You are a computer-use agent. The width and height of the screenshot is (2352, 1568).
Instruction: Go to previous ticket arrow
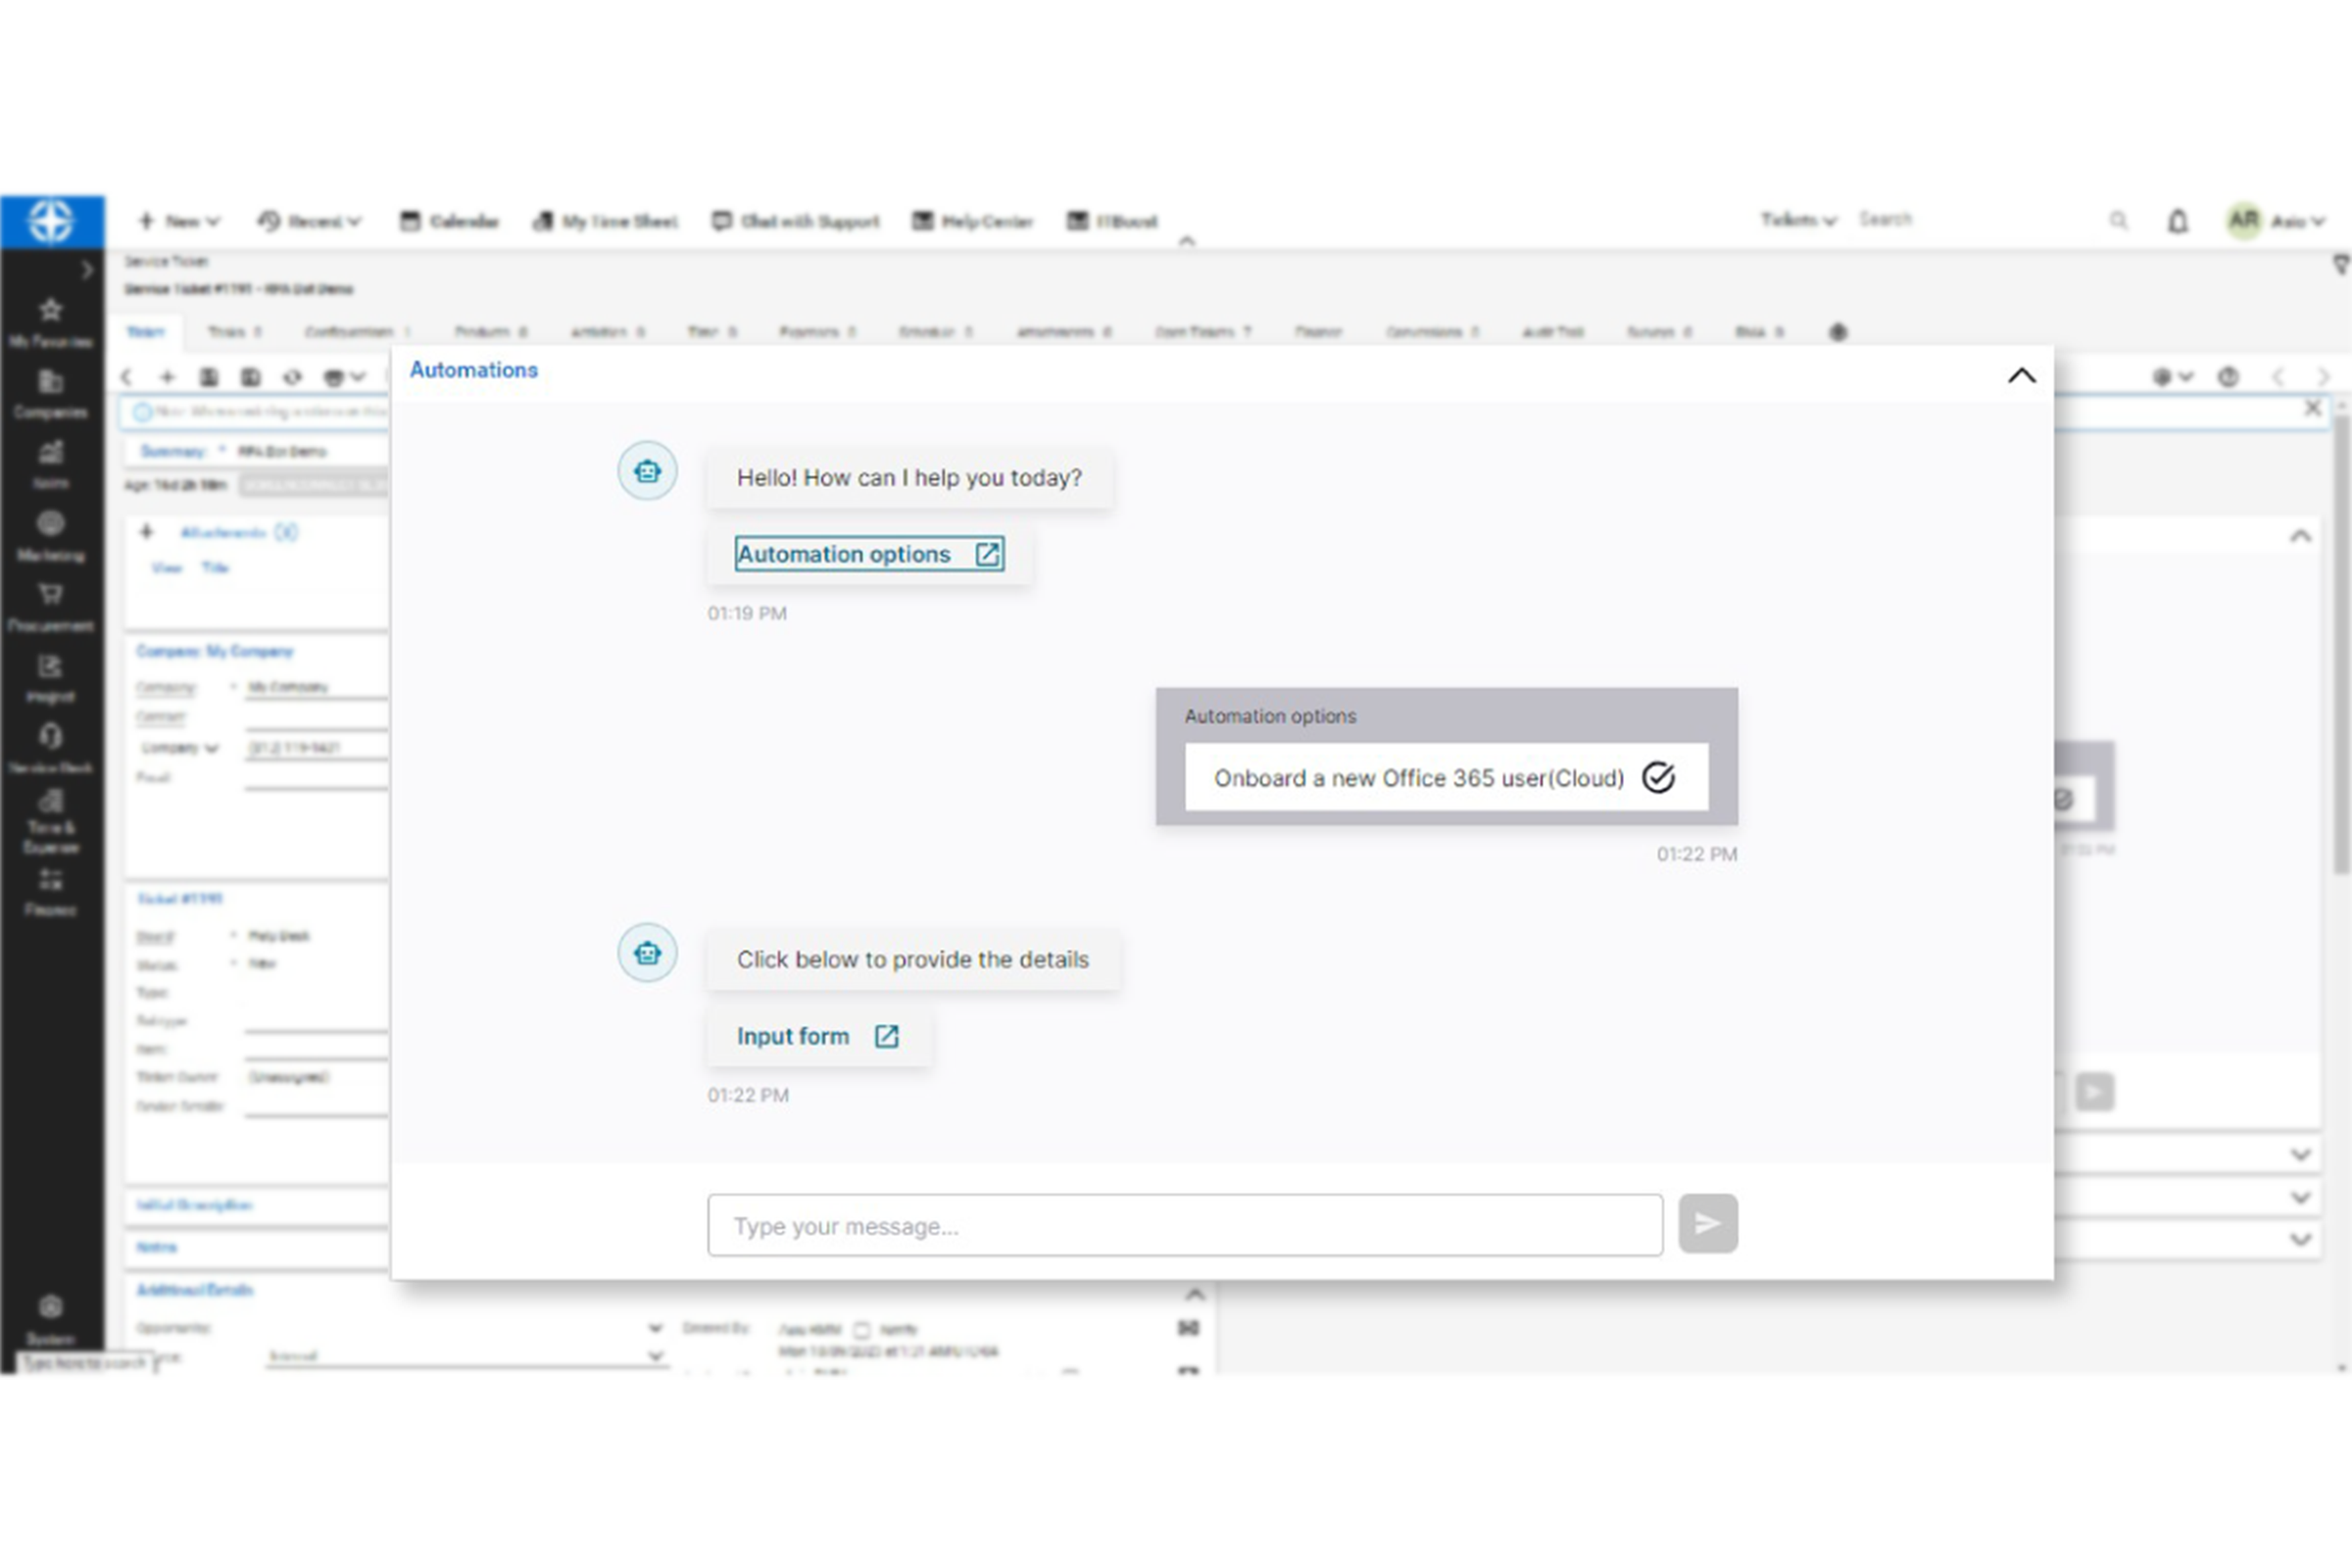coord(2278,377)
